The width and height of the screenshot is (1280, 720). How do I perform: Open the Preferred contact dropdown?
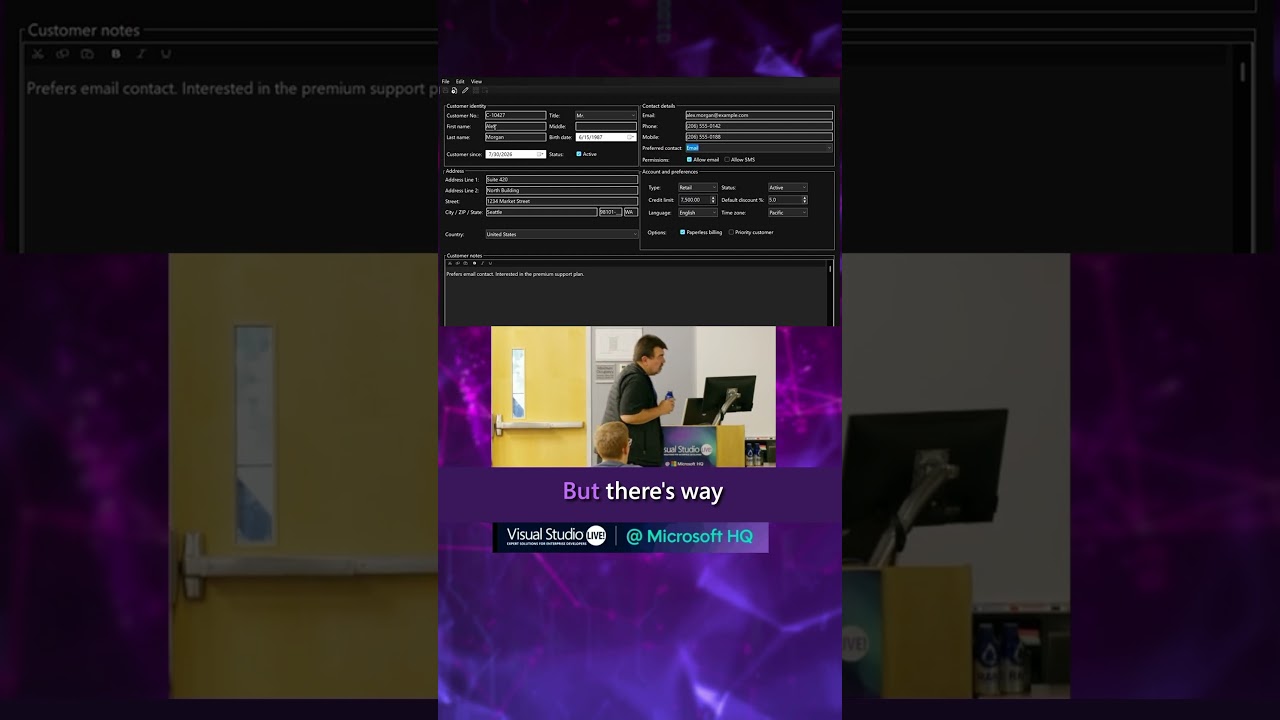click(759, 148)
